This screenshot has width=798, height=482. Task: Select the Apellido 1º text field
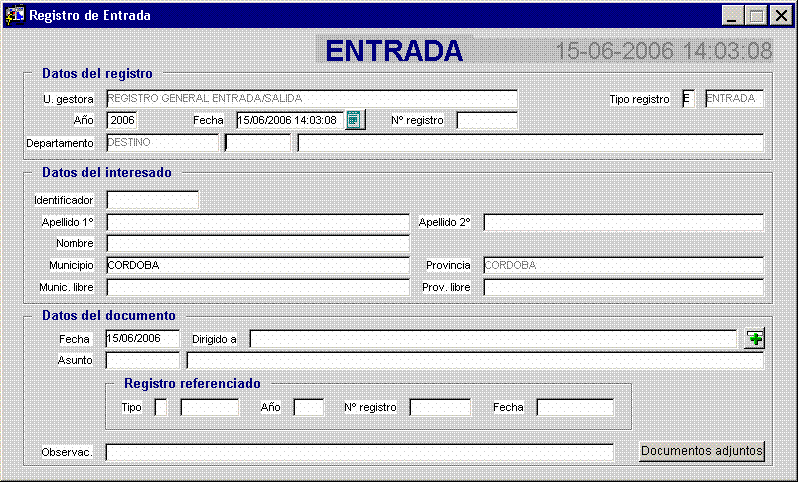tap(258, 222)
